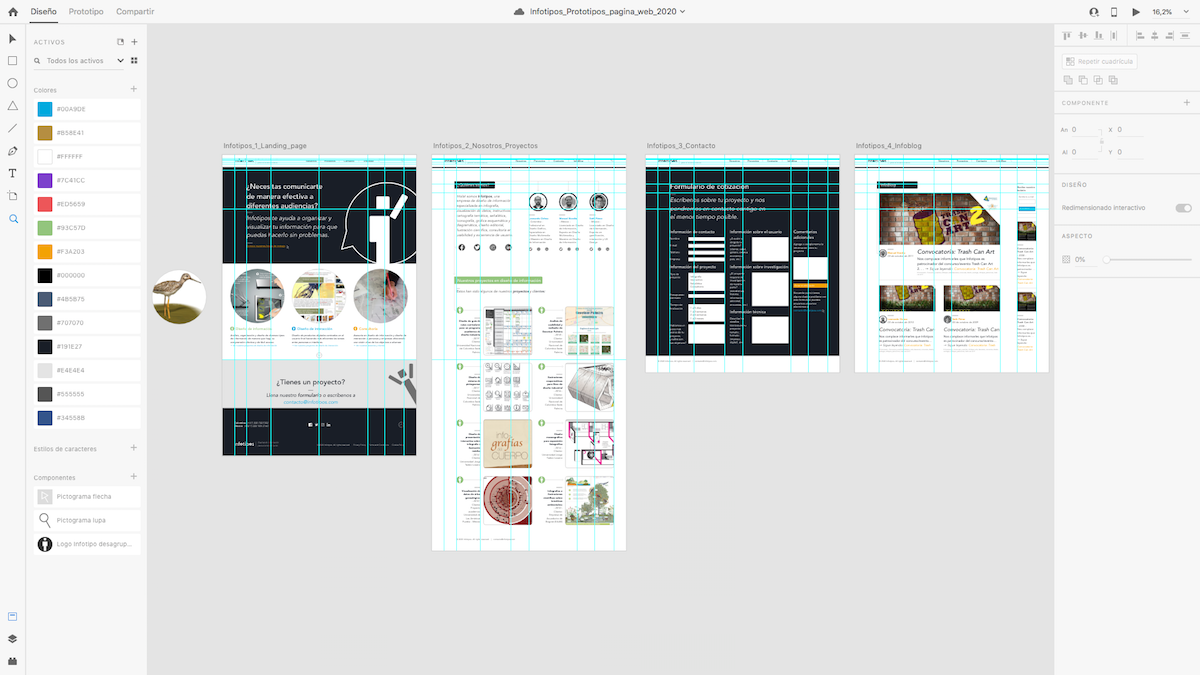Image resolution: width=1200 pixels, height=675 pixels.
Task: Select the Polygon triangle tool
Action: point(13,105)
